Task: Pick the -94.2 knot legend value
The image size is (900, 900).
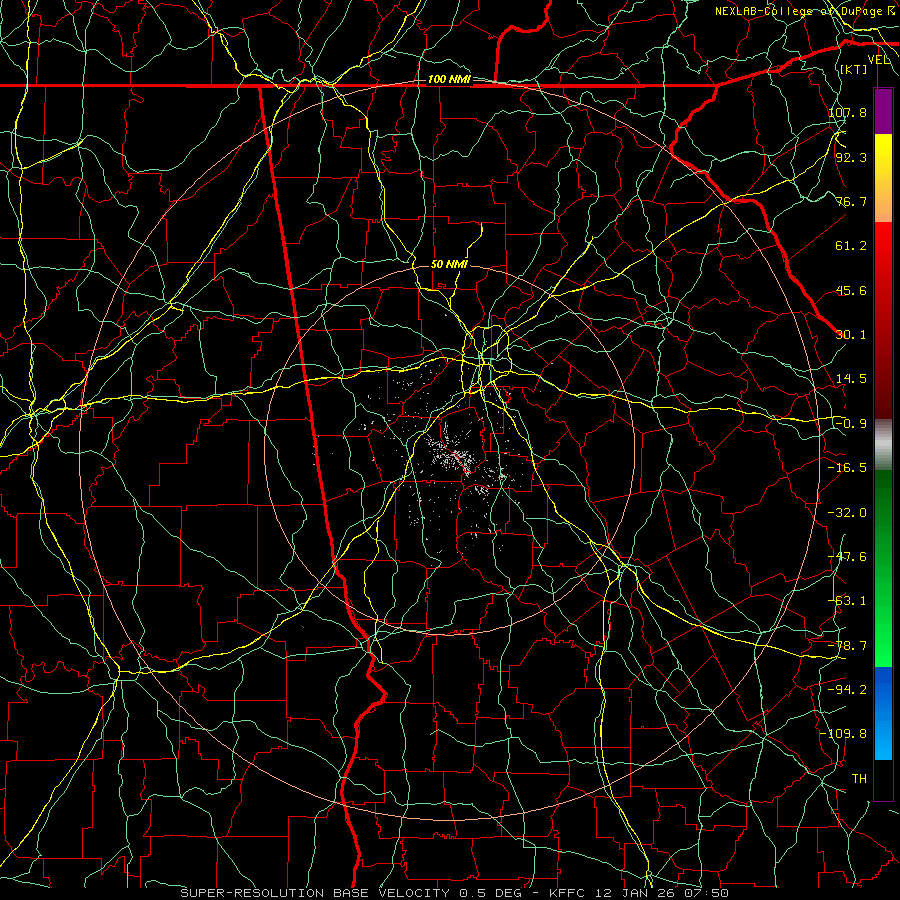Action: [847, 690]
